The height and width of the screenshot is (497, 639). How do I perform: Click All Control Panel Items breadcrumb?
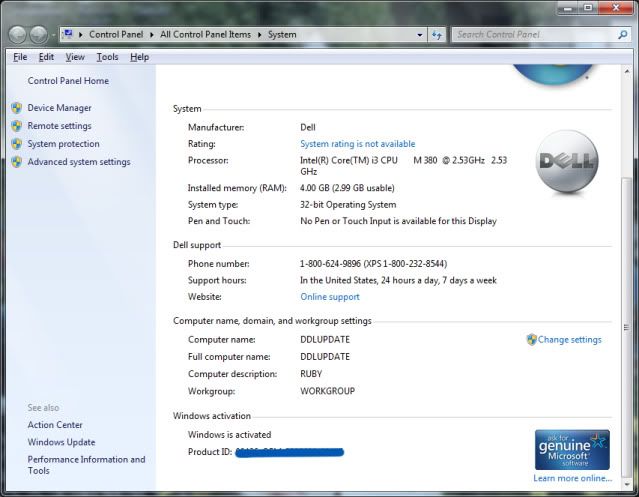click(205, 35)
